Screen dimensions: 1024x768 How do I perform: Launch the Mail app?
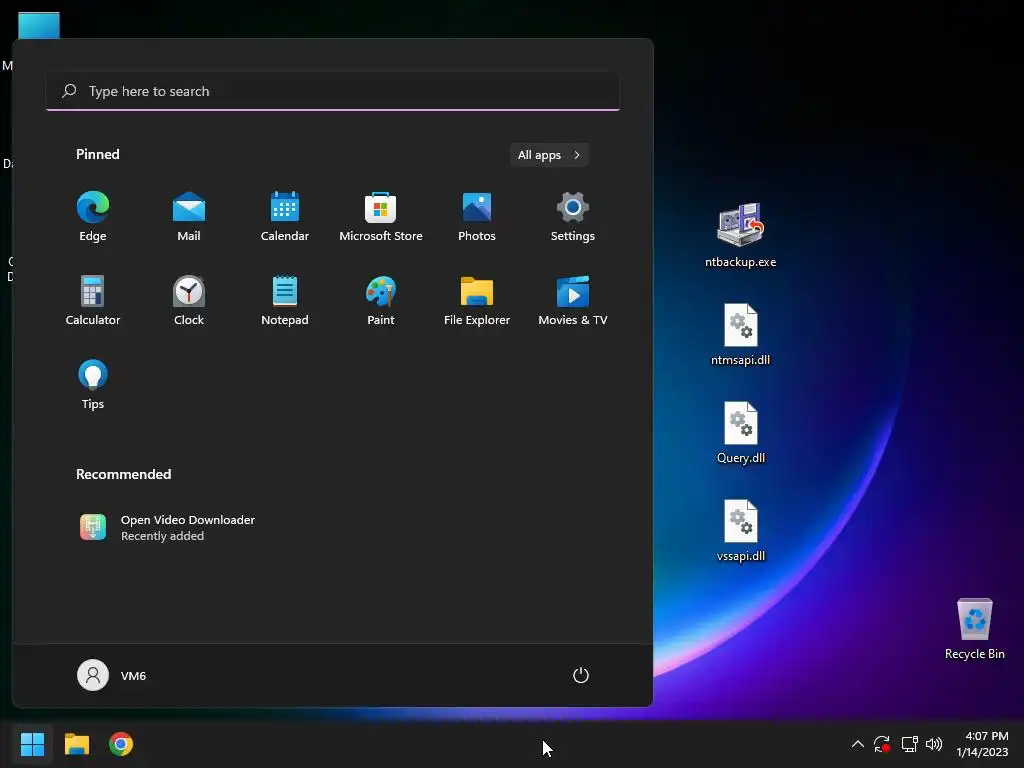pos(189,217)
